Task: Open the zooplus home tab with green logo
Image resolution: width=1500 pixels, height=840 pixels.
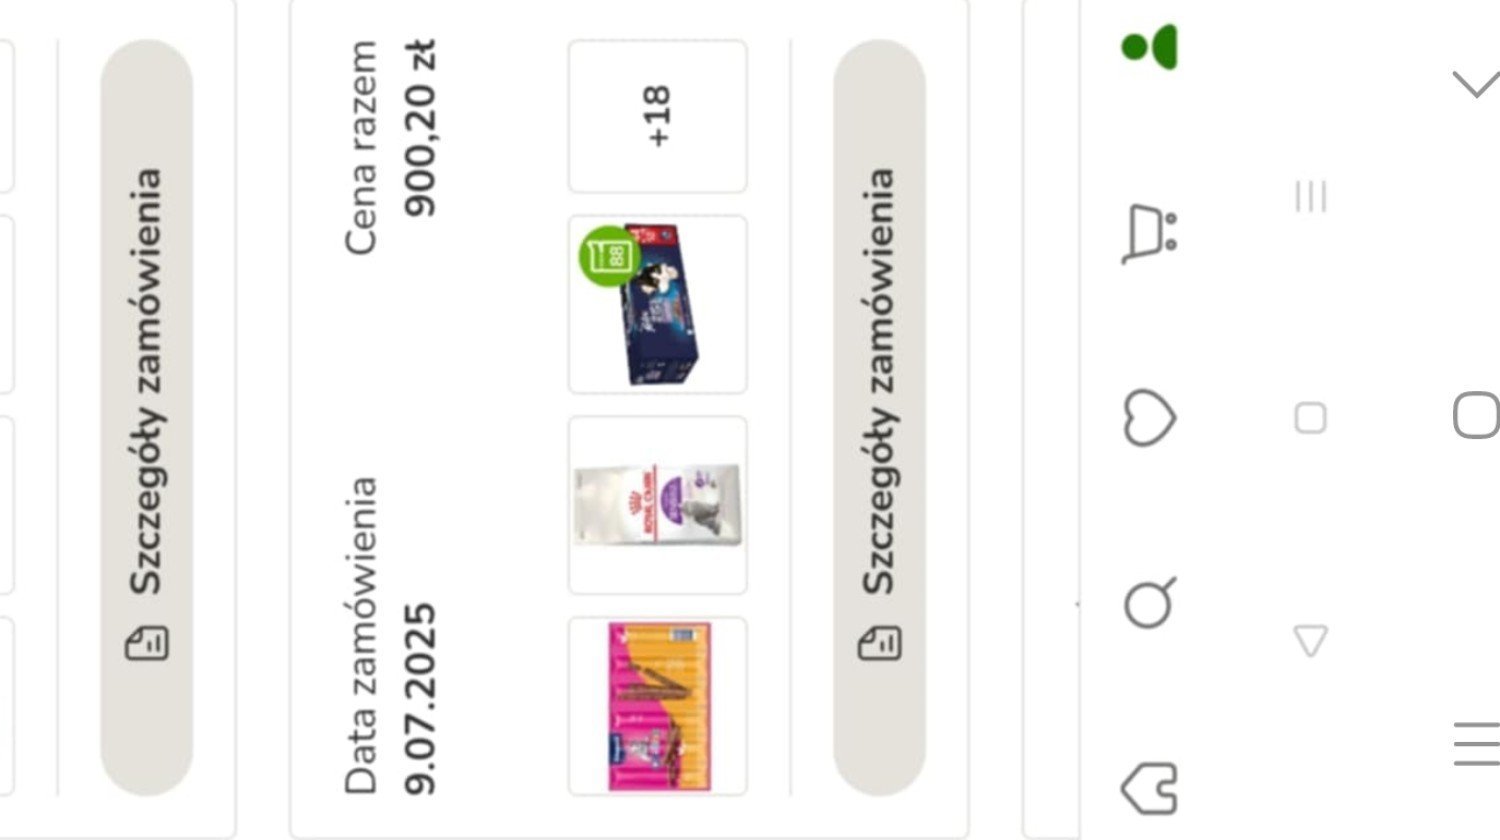Action: point(1150,47)
